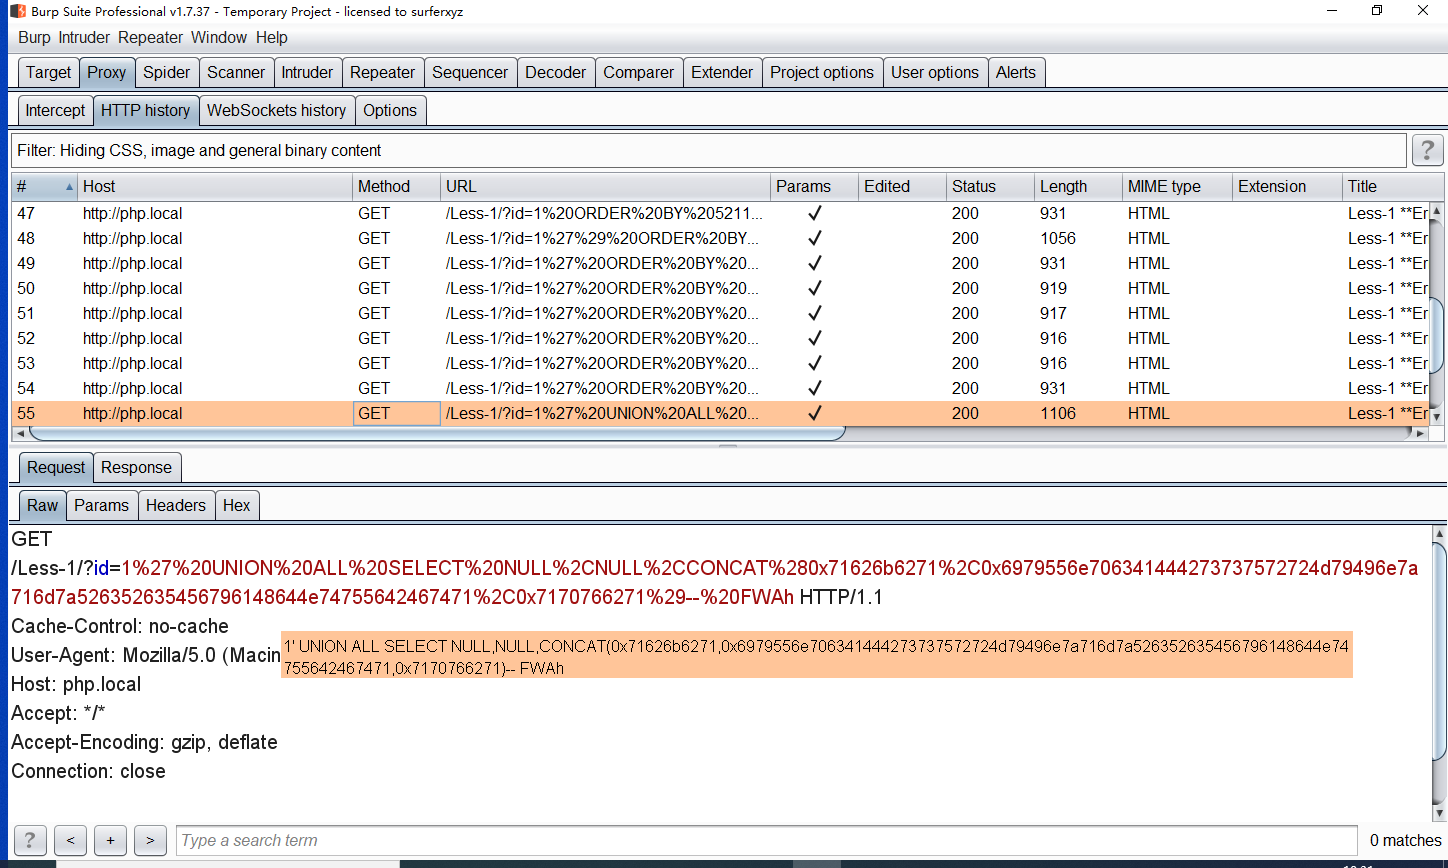Open the Alerts tab
This screenshot has height=868, width=1448.
coord(1016,72)
